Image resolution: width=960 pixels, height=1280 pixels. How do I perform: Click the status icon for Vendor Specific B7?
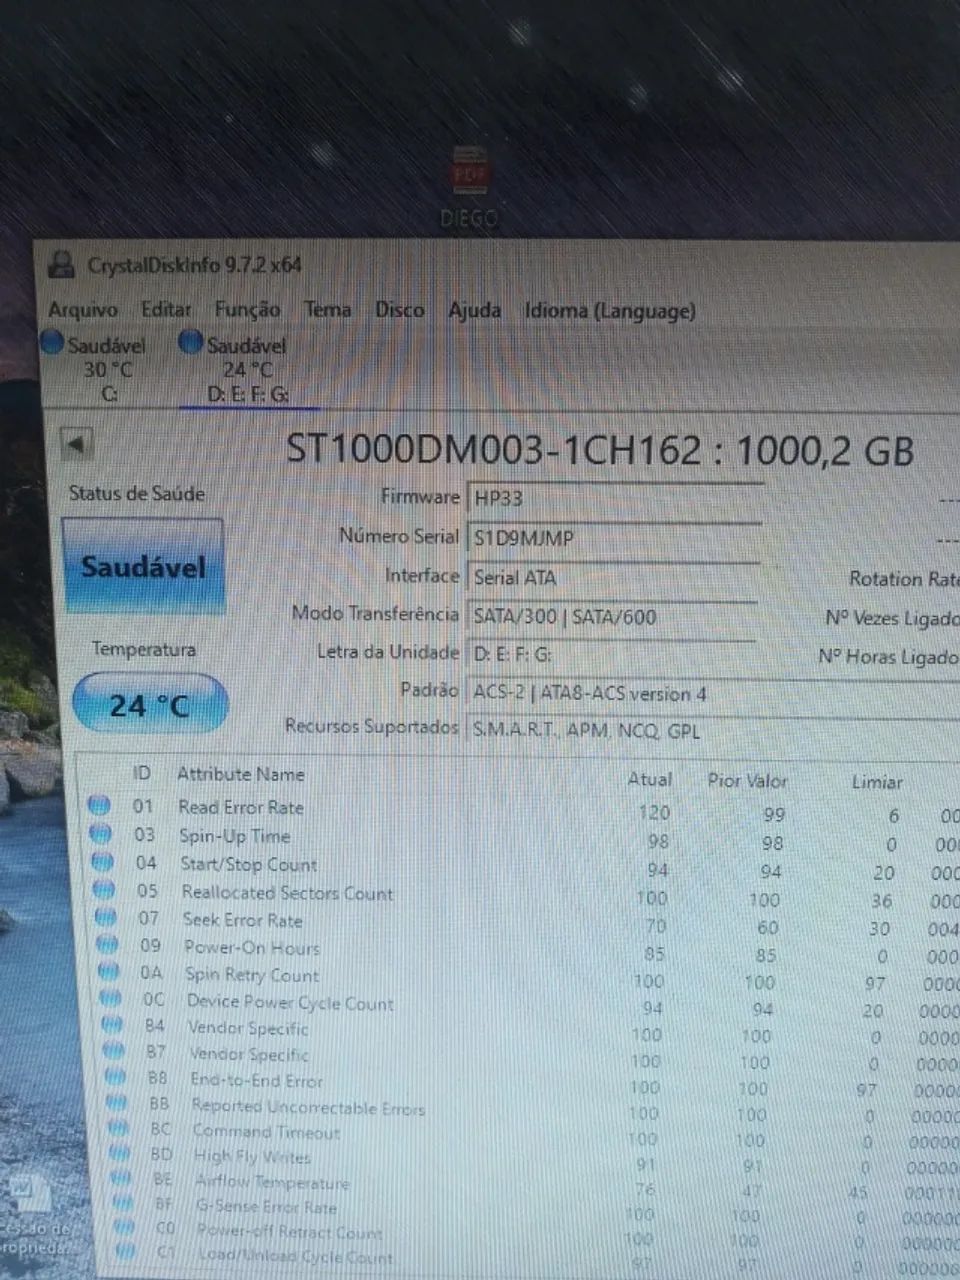[x=114, y=1050]
